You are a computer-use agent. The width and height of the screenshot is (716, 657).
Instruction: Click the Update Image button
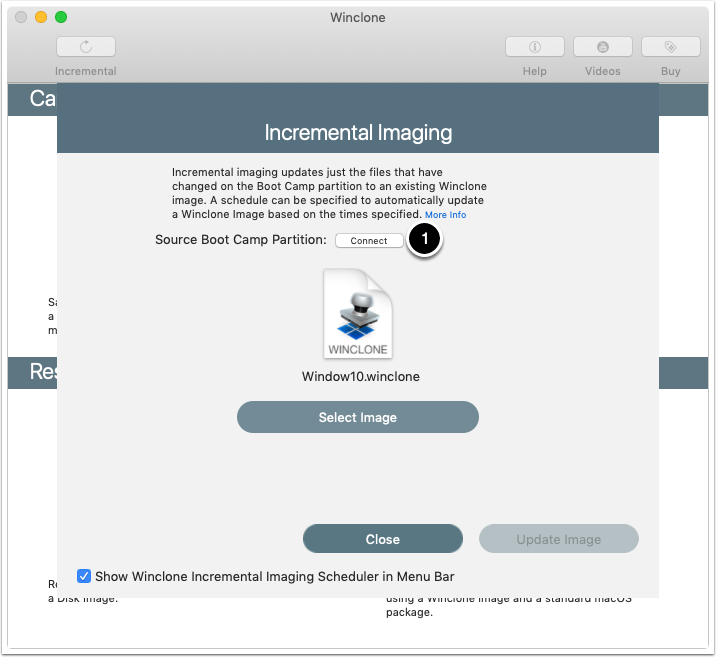[x=558, y=539]
